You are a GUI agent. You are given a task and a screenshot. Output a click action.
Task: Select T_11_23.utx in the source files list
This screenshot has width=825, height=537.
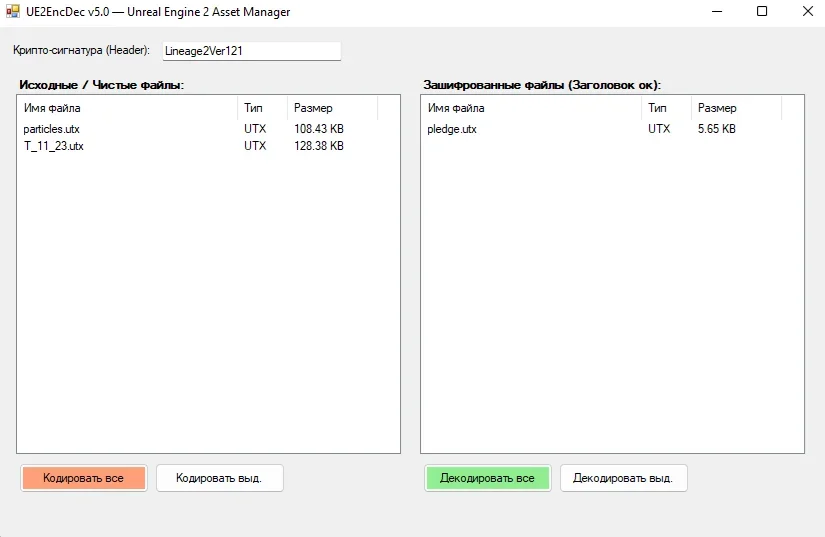[x=54, y=146]
